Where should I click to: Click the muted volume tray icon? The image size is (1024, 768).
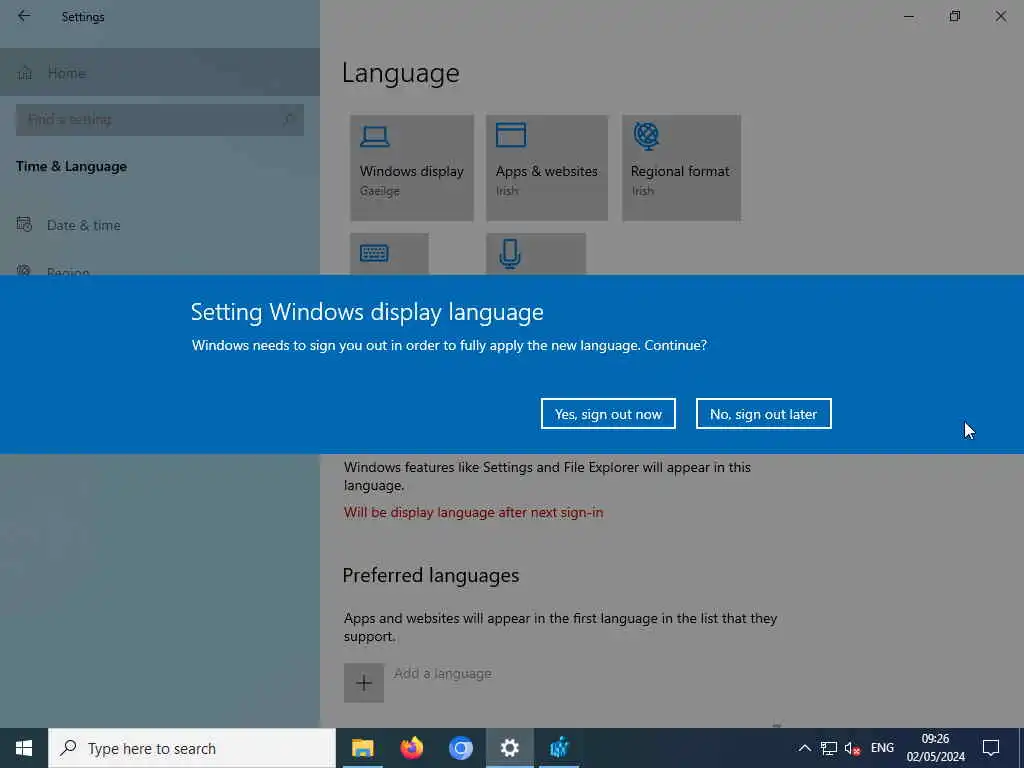point(852,748)
